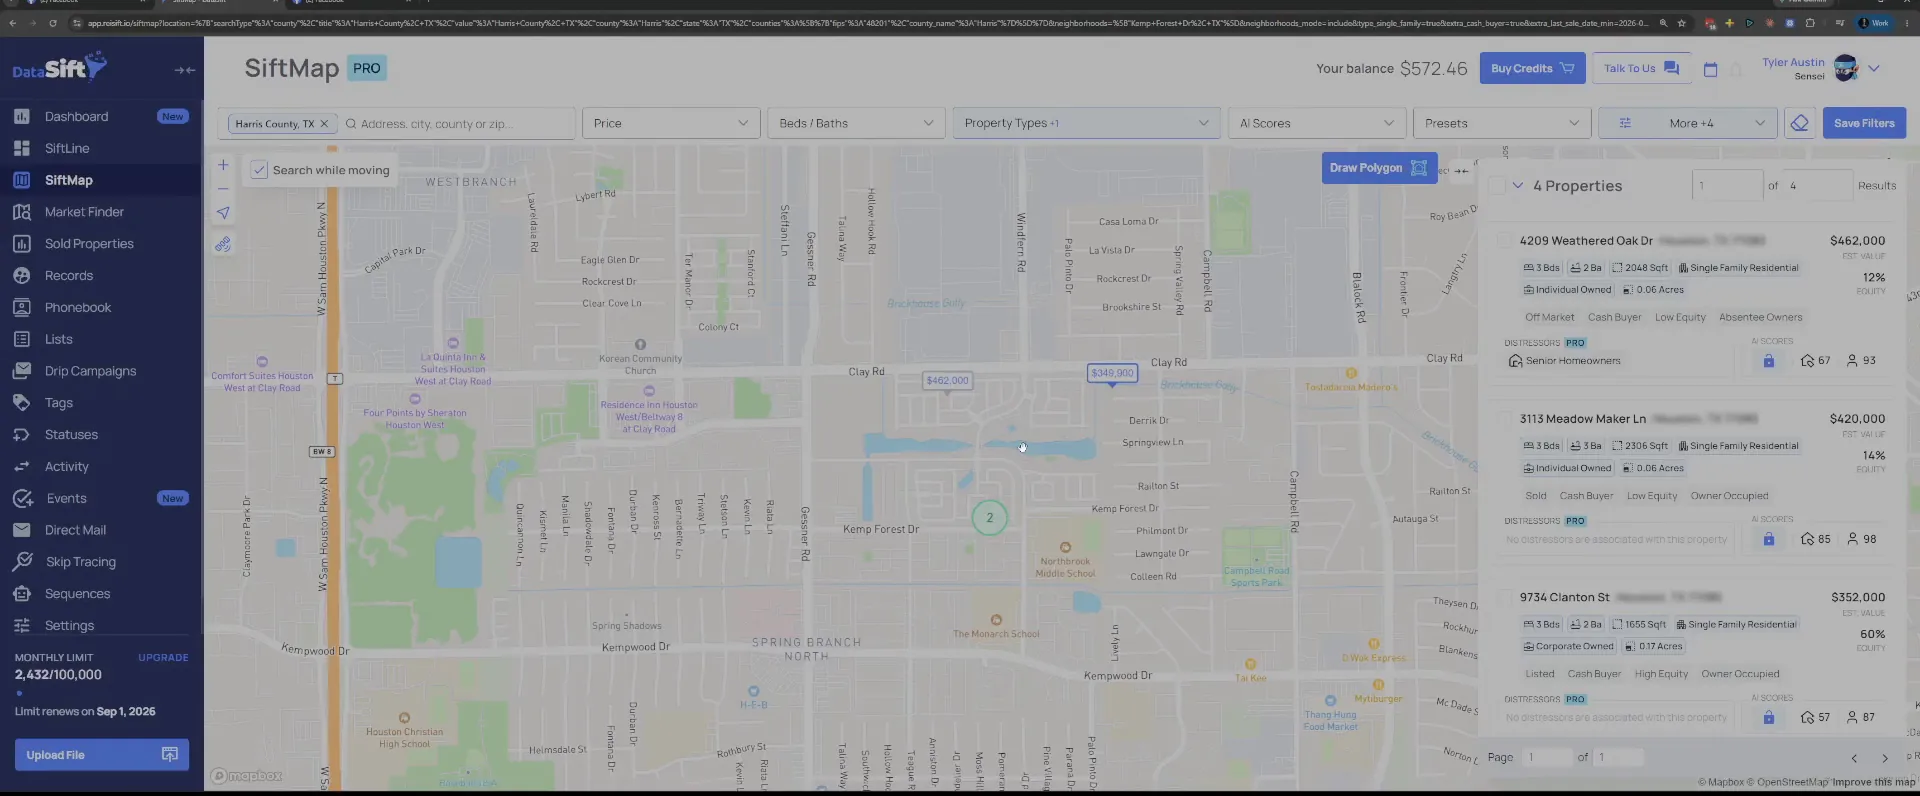This screenshot has width=1920, height=796.
Task: Click the address search input field
Action: click(x=457, y=124)
